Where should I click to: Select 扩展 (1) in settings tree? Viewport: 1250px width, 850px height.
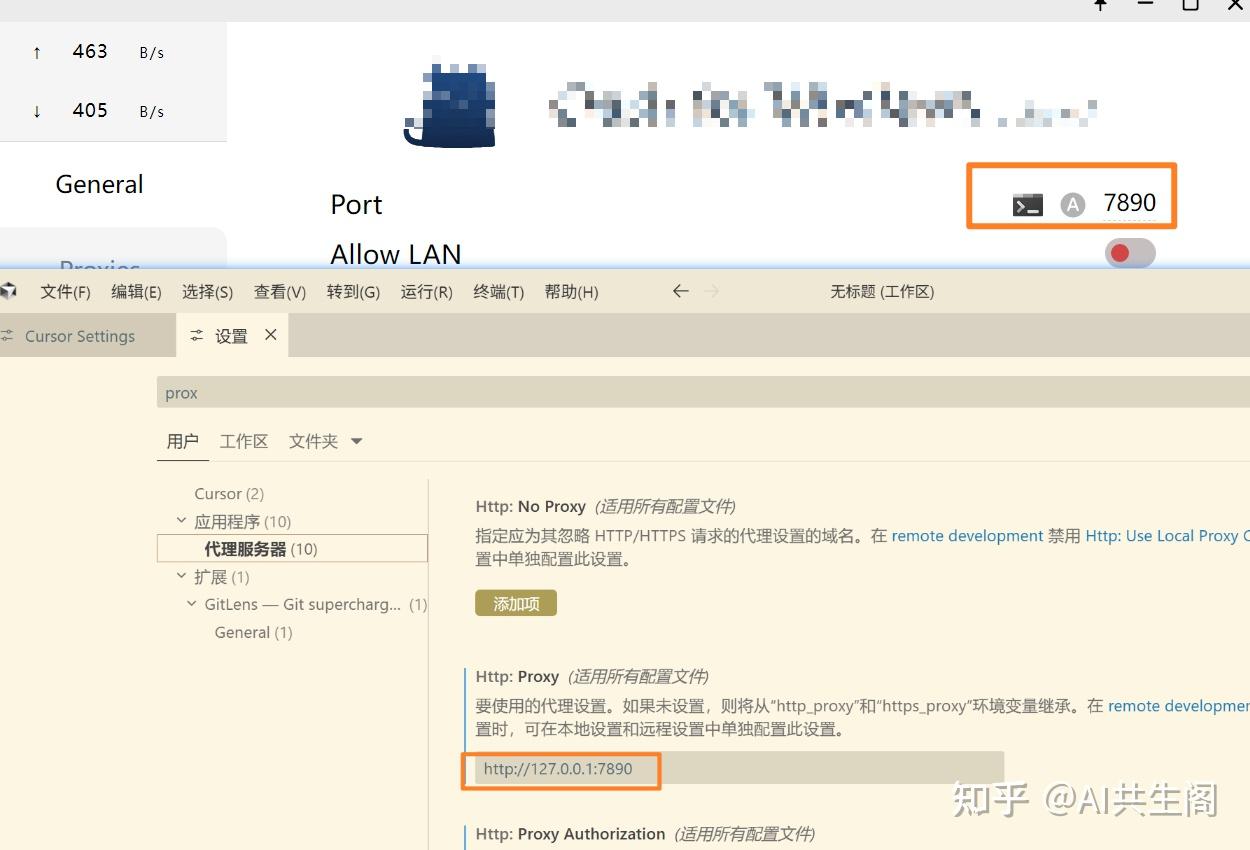[222, 577]
